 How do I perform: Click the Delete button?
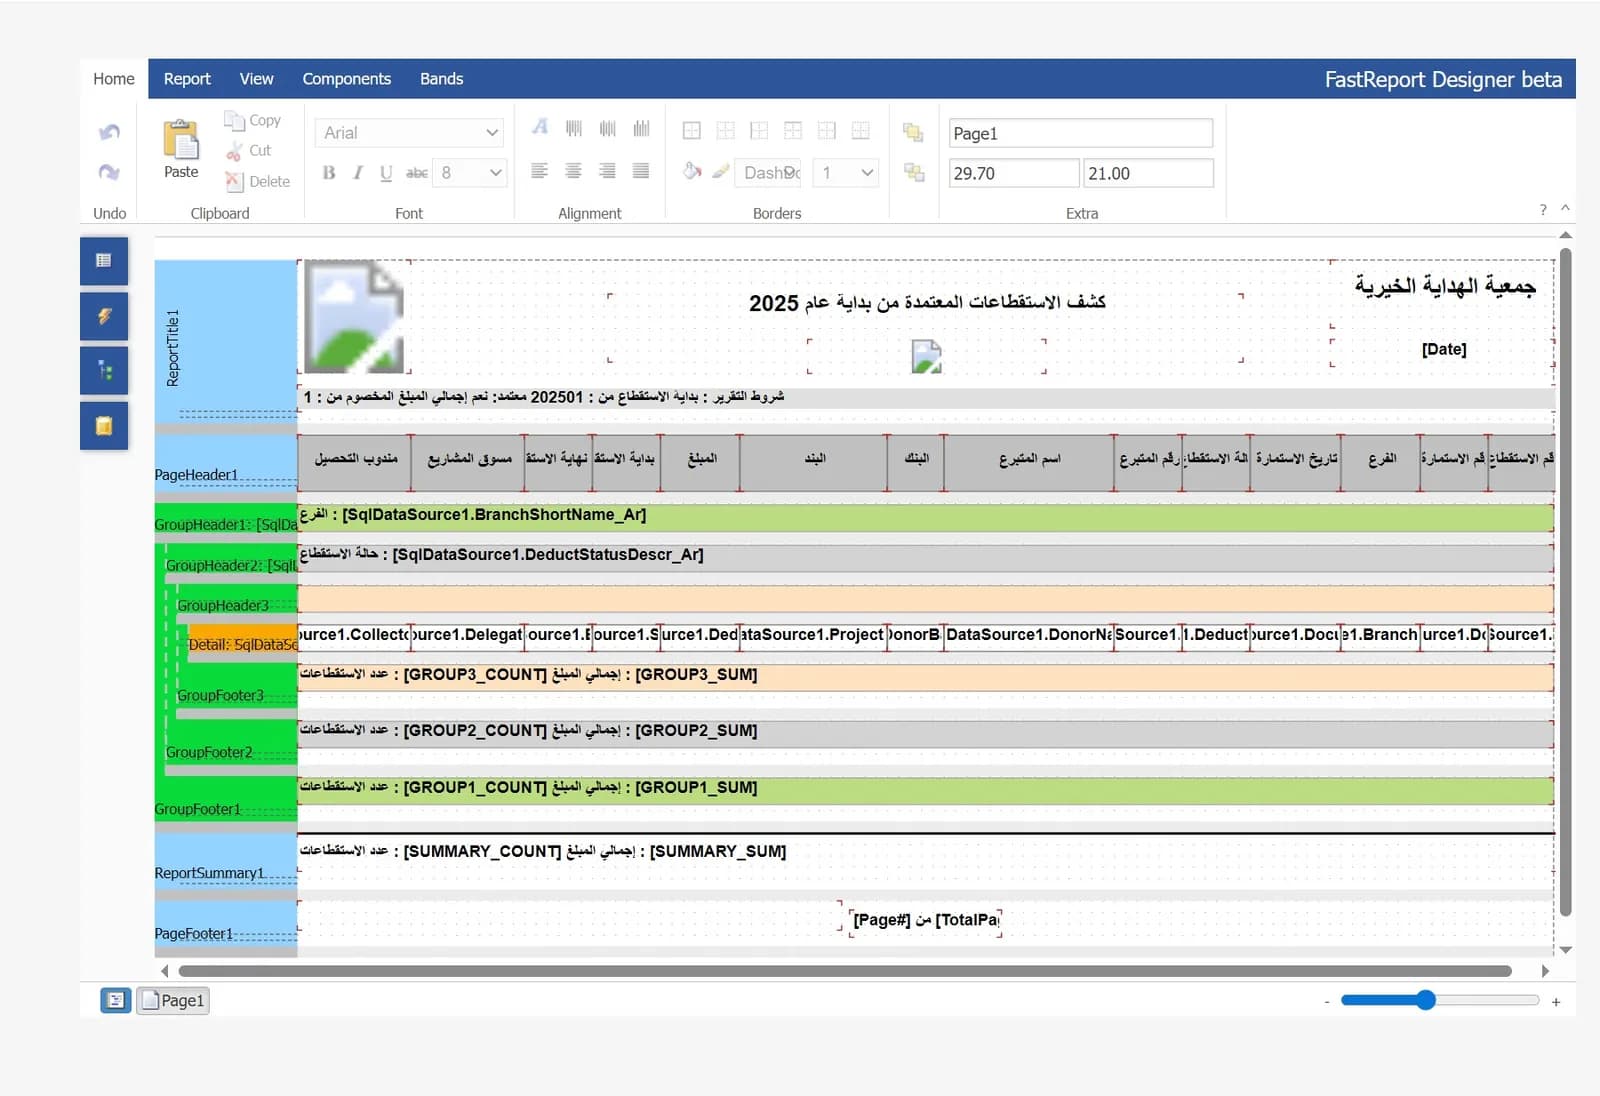coord(258,181)
